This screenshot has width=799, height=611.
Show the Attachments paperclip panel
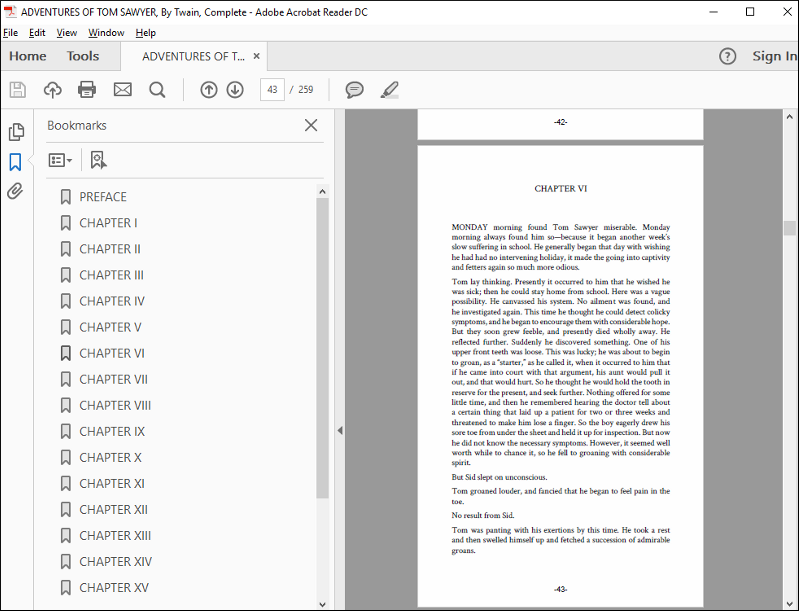(15, 191)
